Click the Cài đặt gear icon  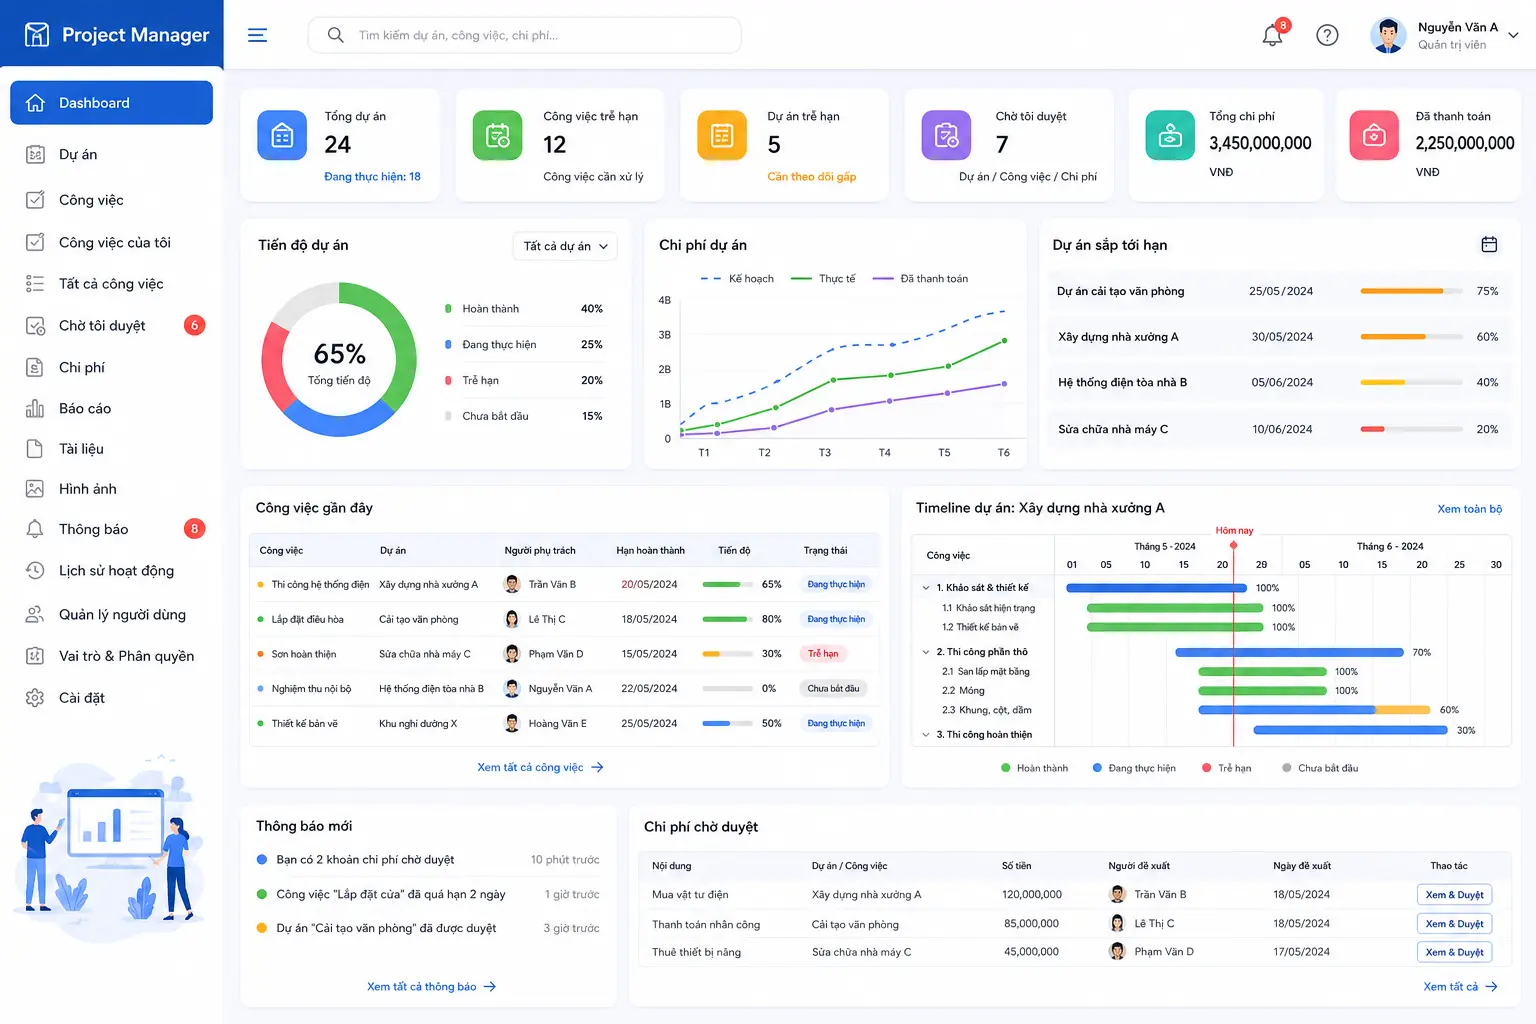pos(35,697)
